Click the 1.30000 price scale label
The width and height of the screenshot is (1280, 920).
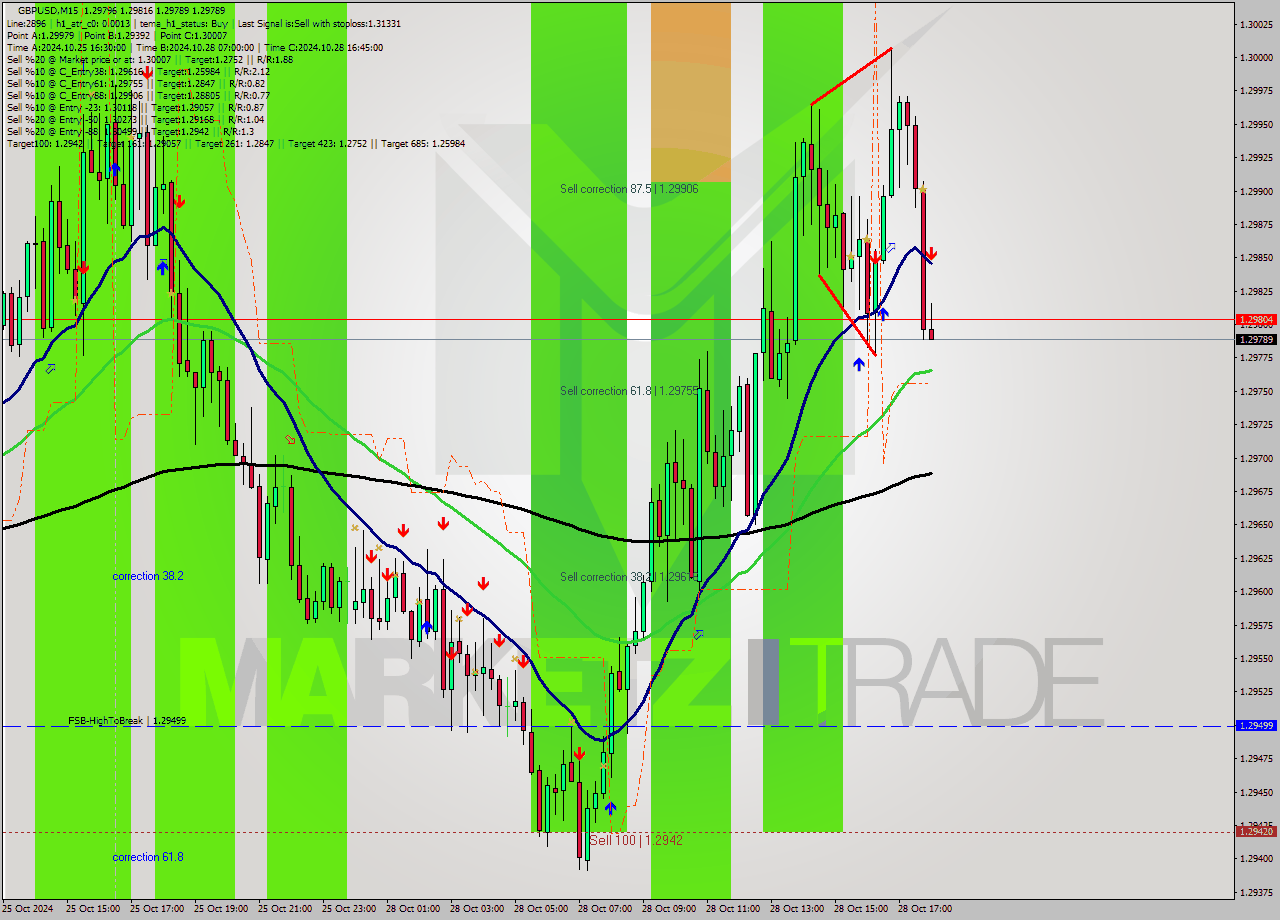tap(1256, 58)
